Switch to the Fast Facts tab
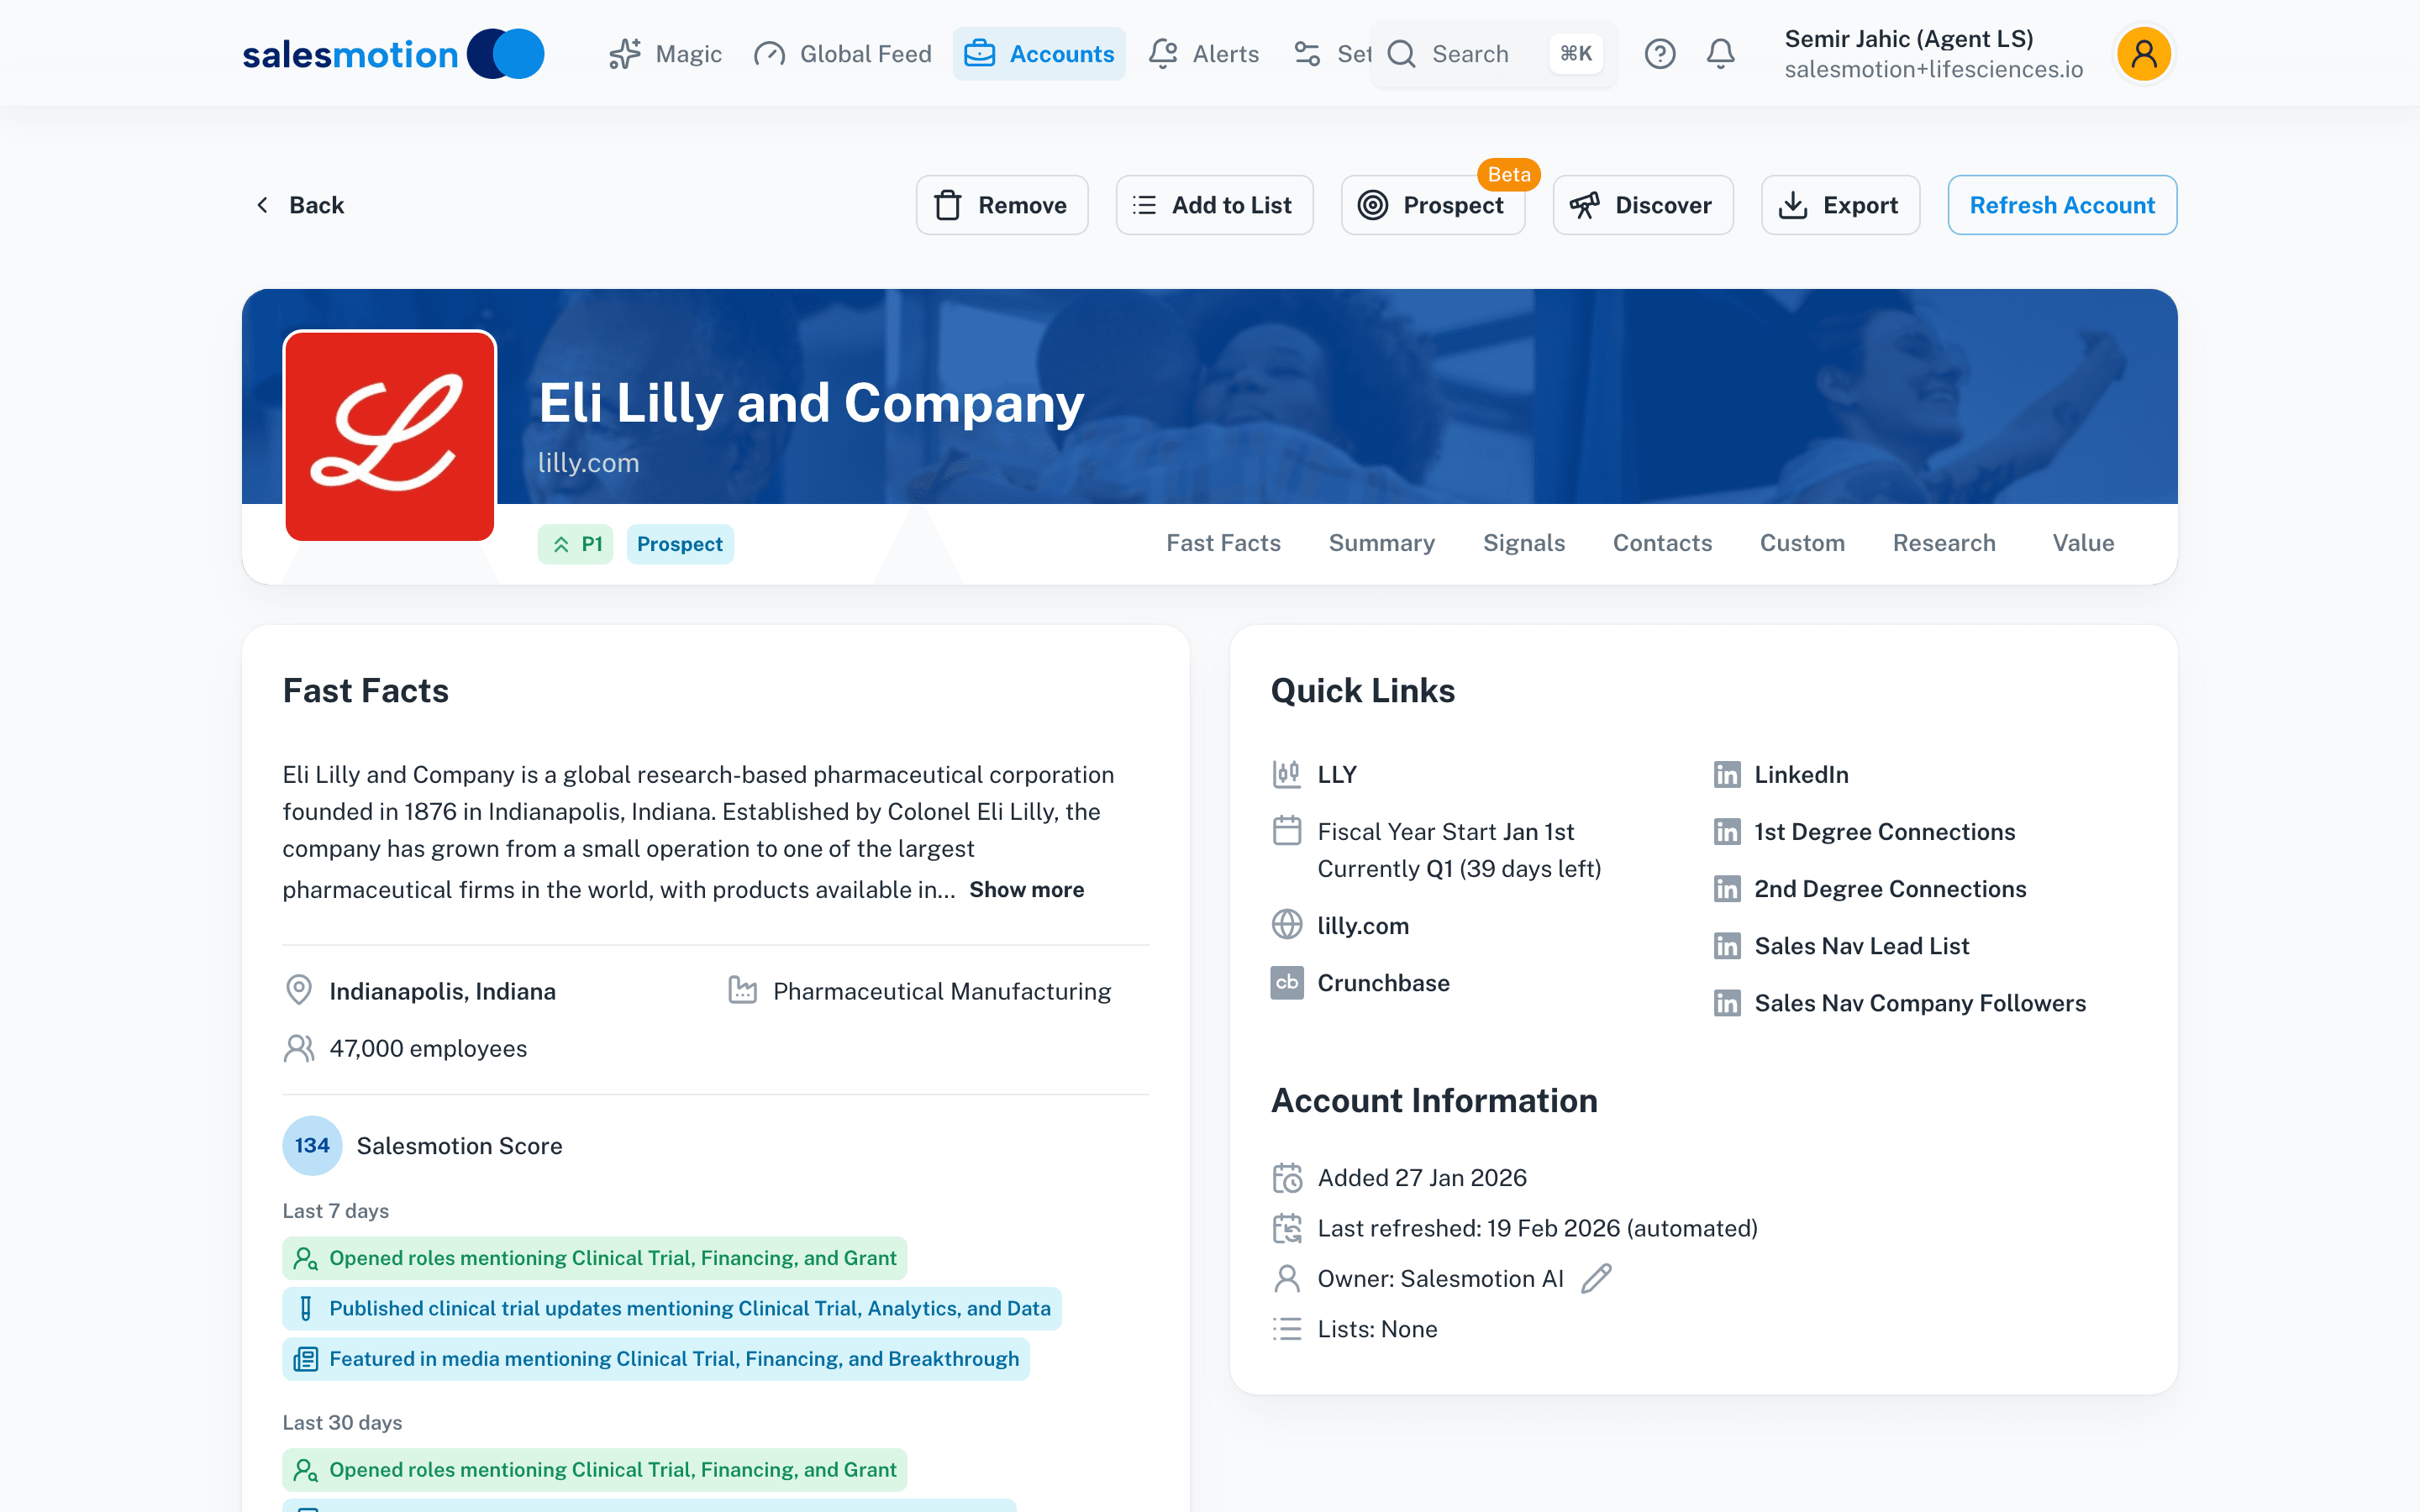The height and width of the screenshot is (1512, 2420). tap(1223, 543)
